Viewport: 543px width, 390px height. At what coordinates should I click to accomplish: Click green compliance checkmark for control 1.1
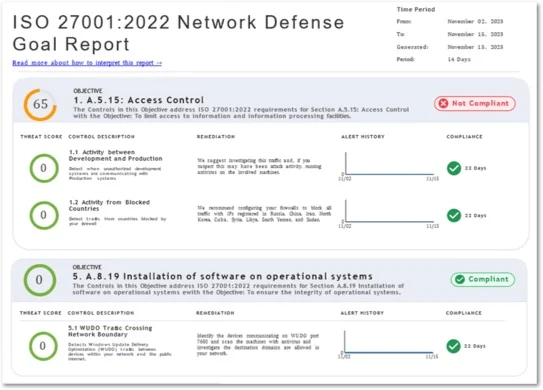454,168
